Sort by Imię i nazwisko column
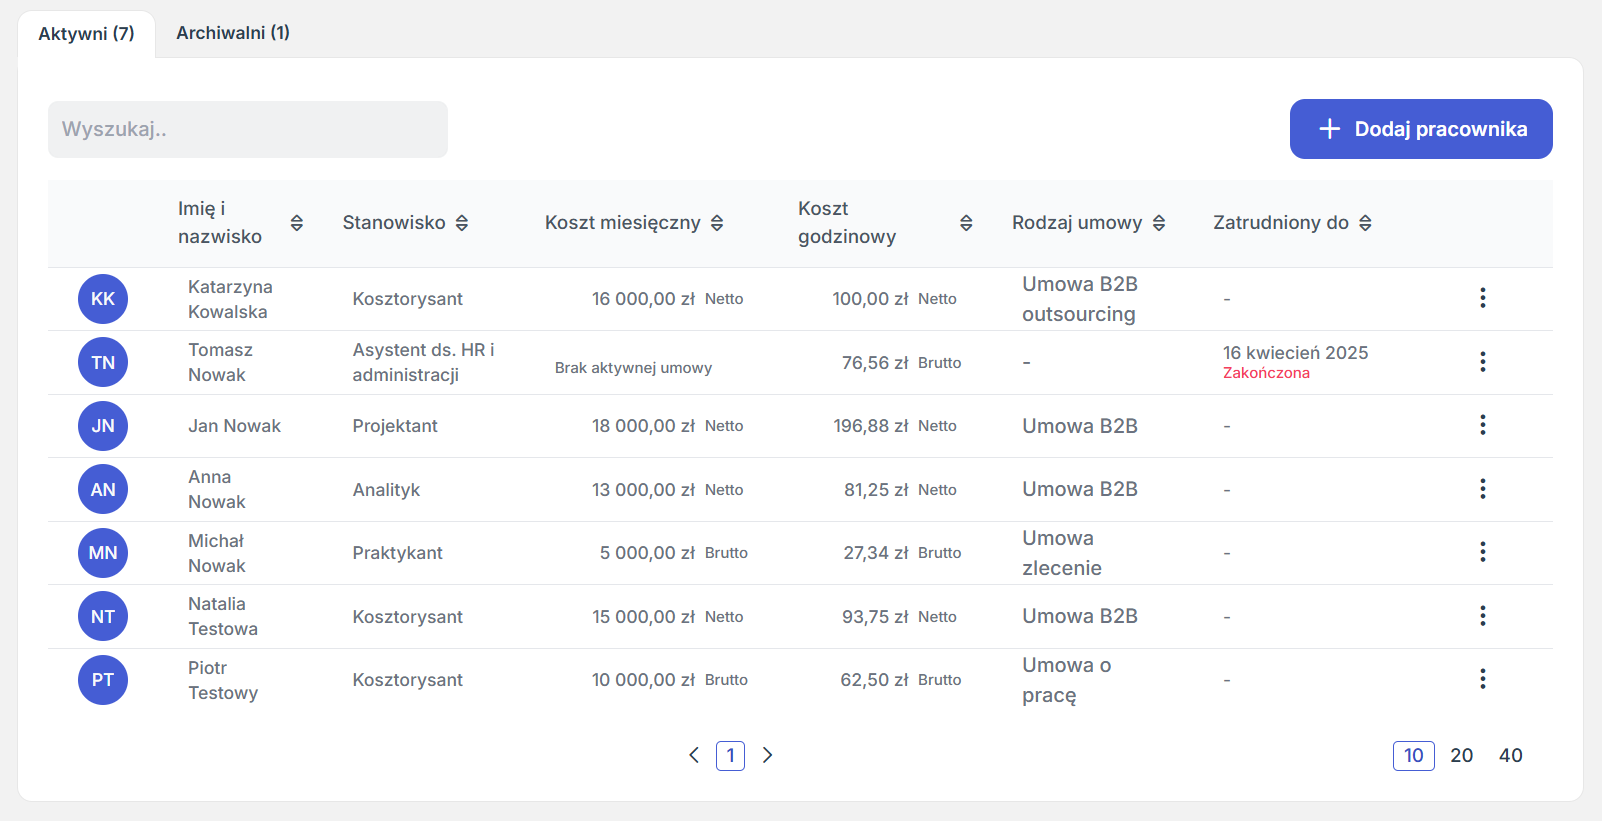 click(x=297, y=223)
